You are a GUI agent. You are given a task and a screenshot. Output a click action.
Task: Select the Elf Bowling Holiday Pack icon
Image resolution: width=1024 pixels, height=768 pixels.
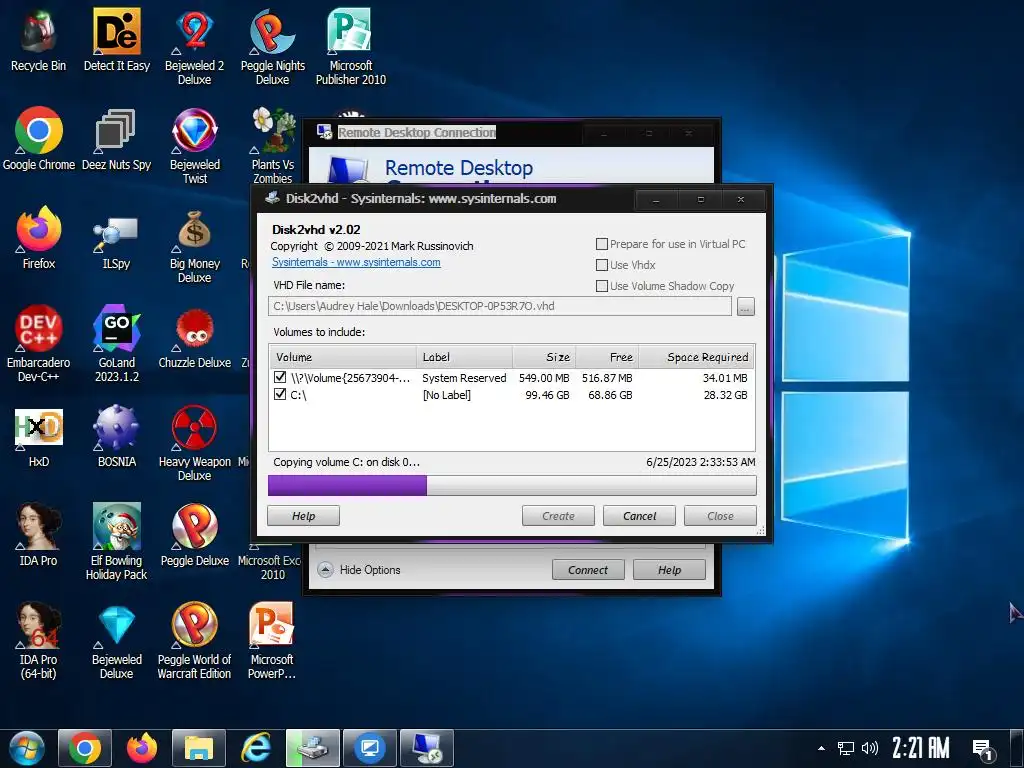pyautogui.click(x=116, y=541)
